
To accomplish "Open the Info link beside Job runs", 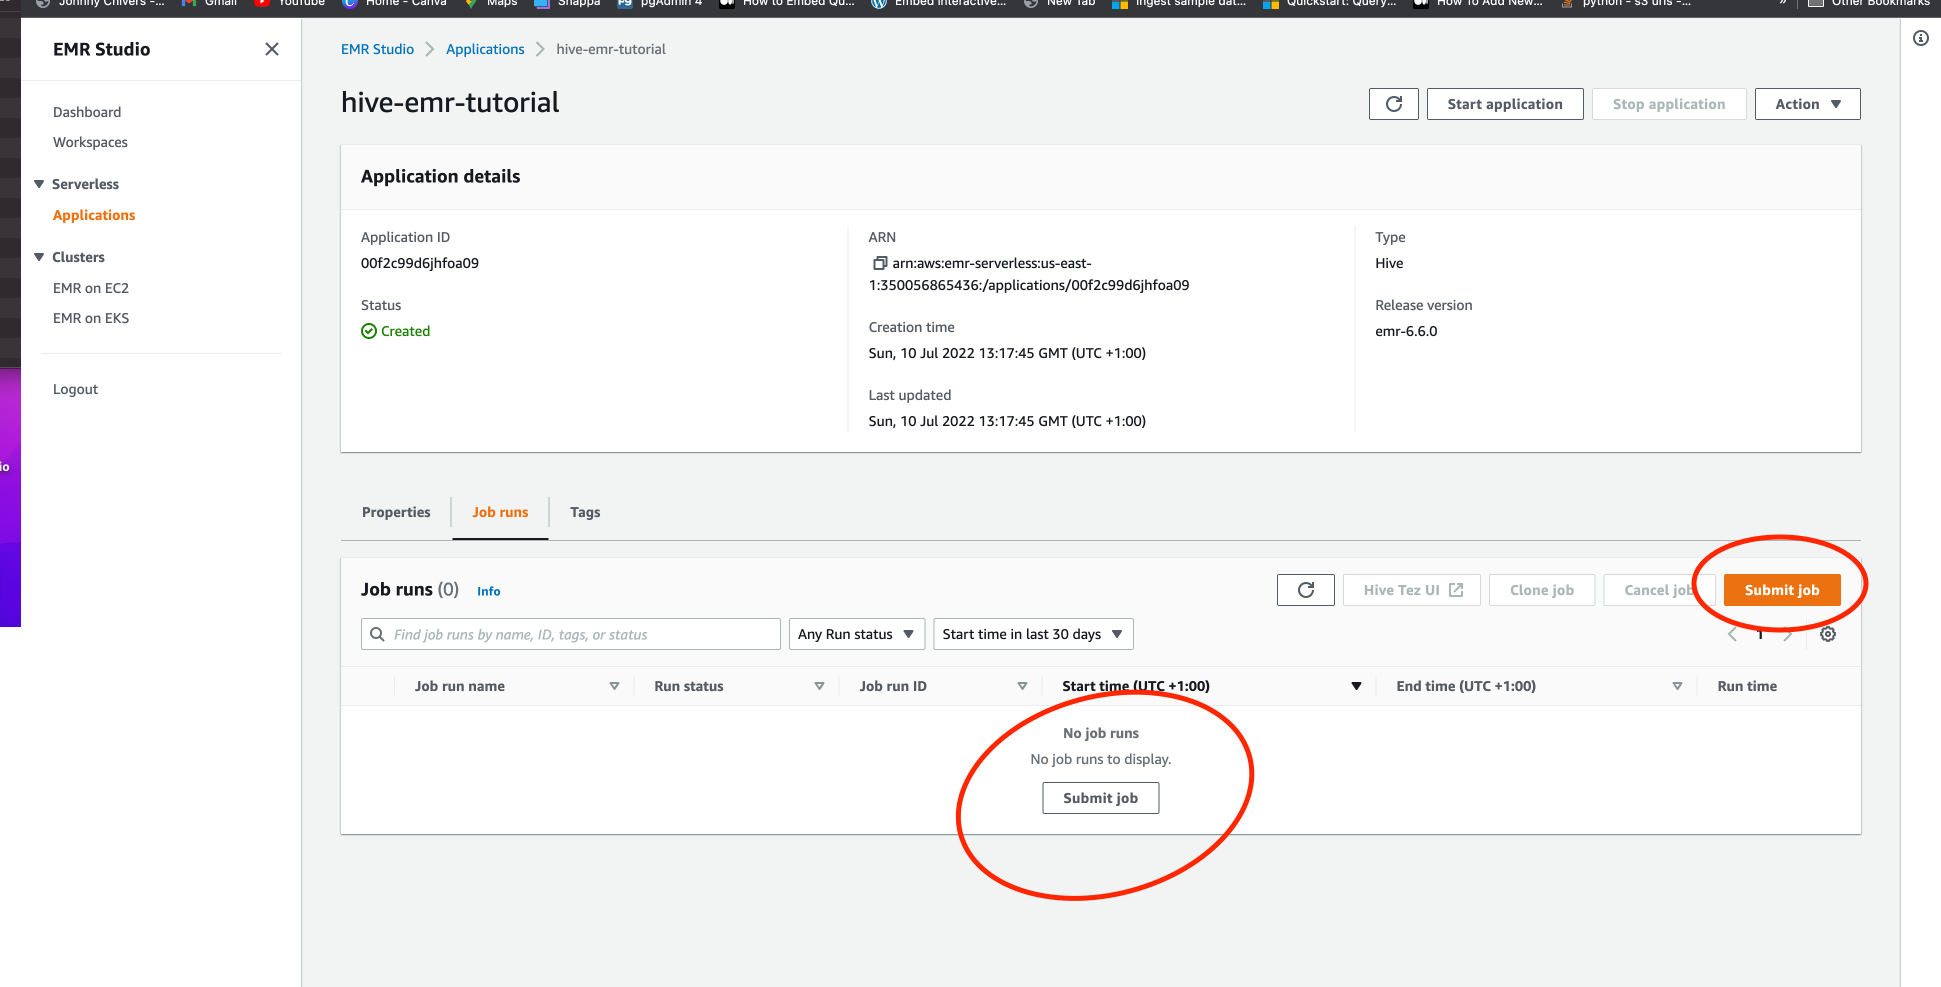I will pos(488,591).
